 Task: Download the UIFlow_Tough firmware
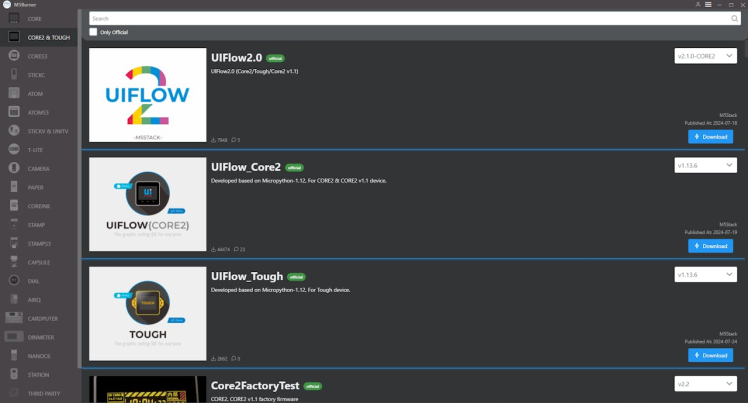point(710,355)
